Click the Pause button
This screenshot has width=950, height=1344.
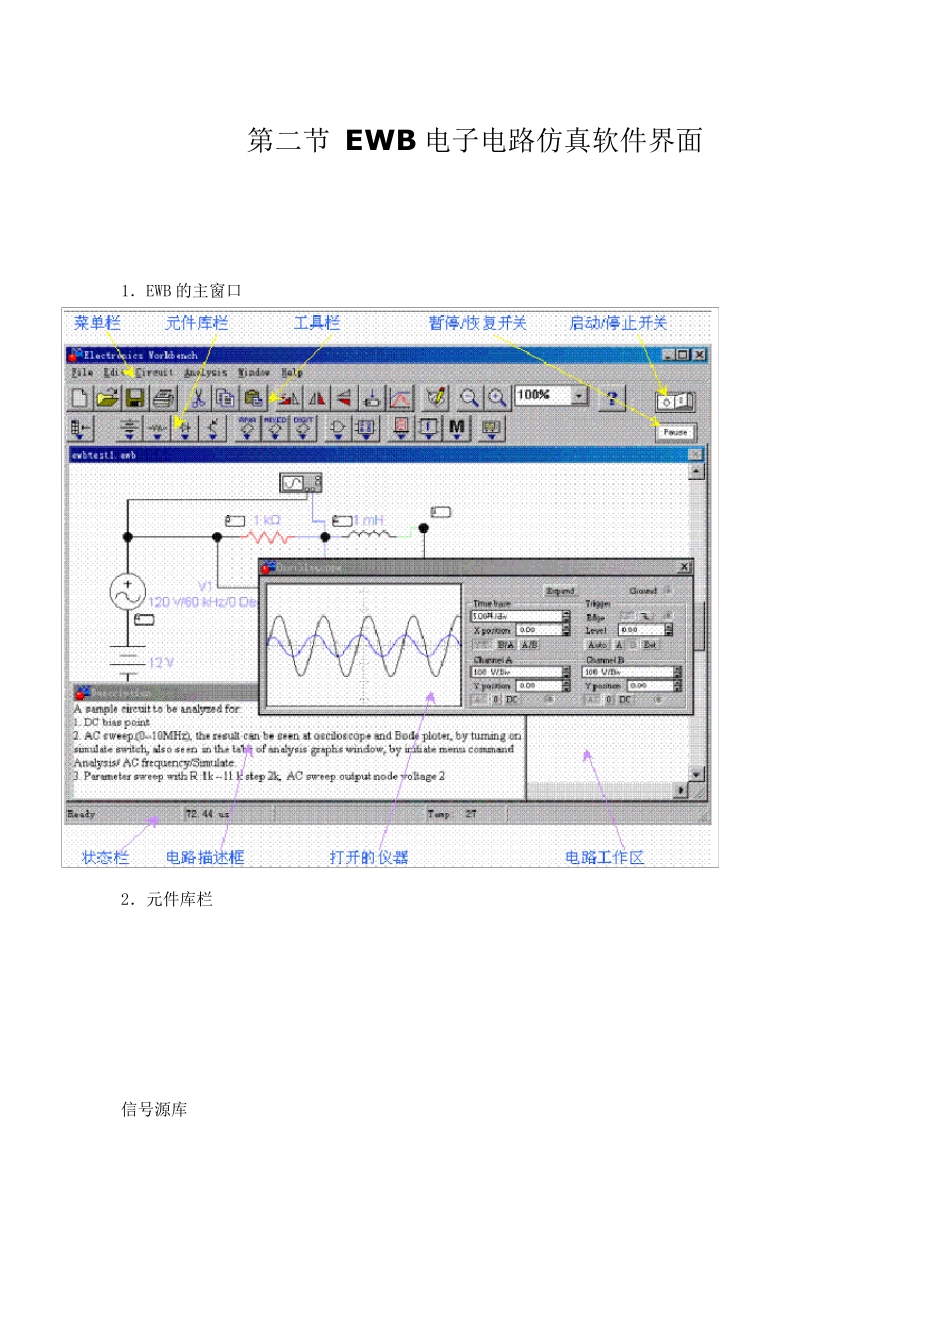click(675, 432)
